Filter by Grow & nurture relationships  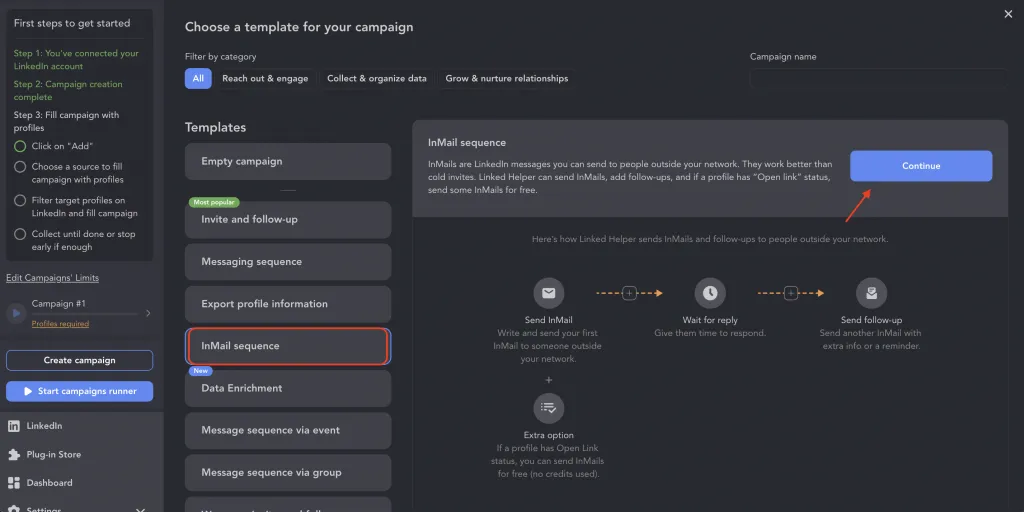point(507,78)
